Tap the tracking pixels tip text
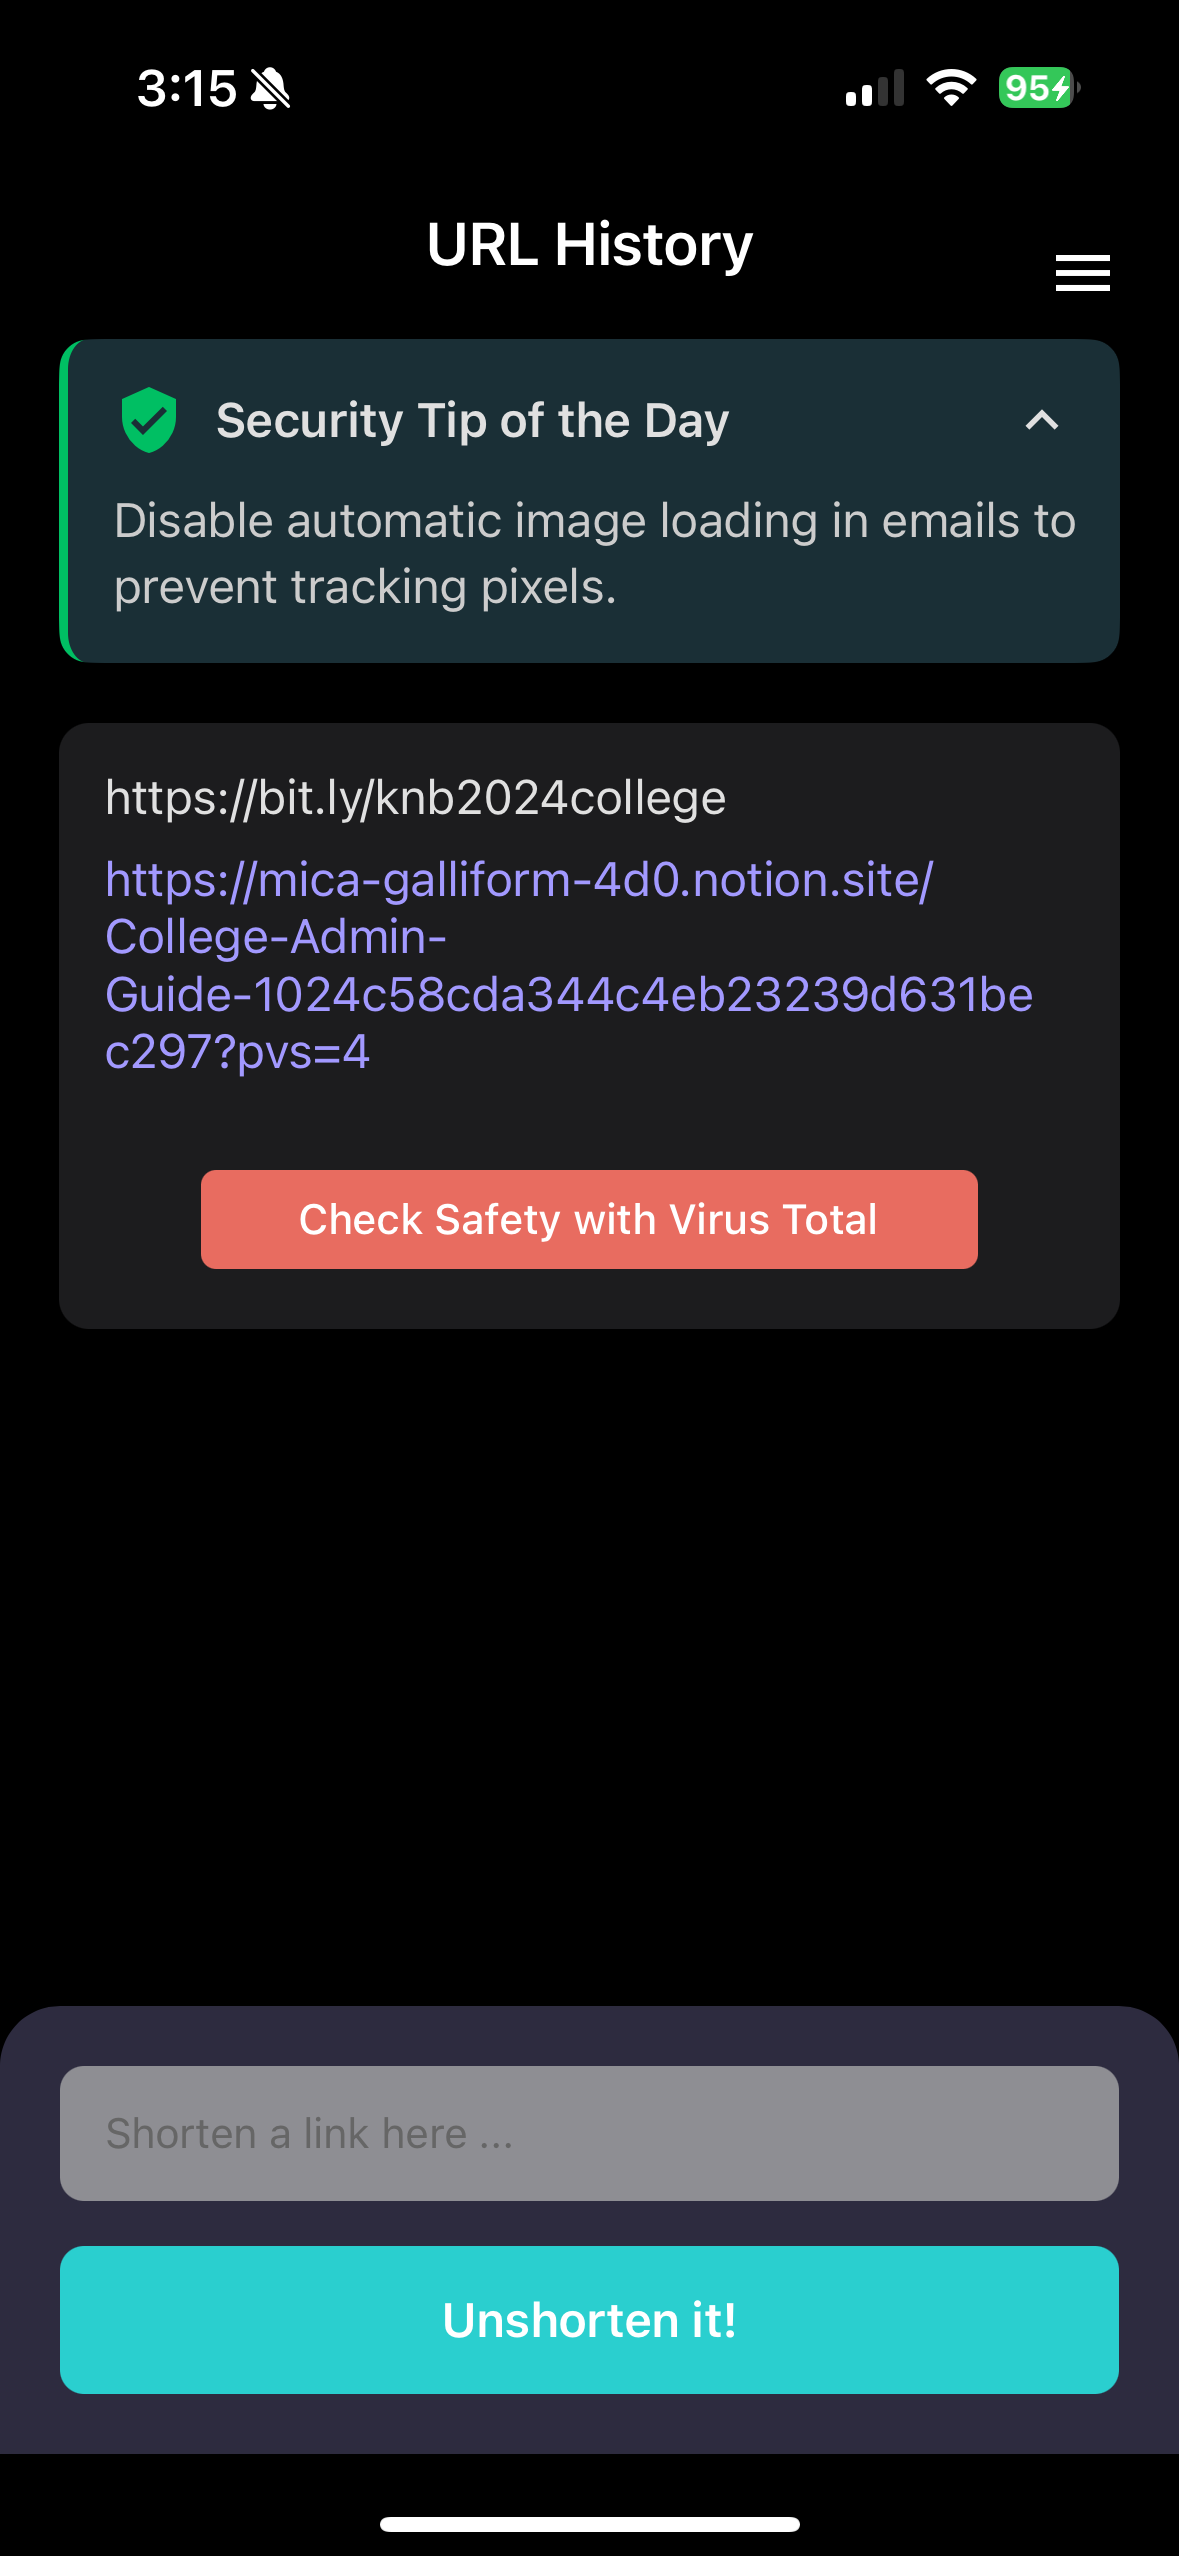This screenshot has width=1179, height=2556. (595, 553)
